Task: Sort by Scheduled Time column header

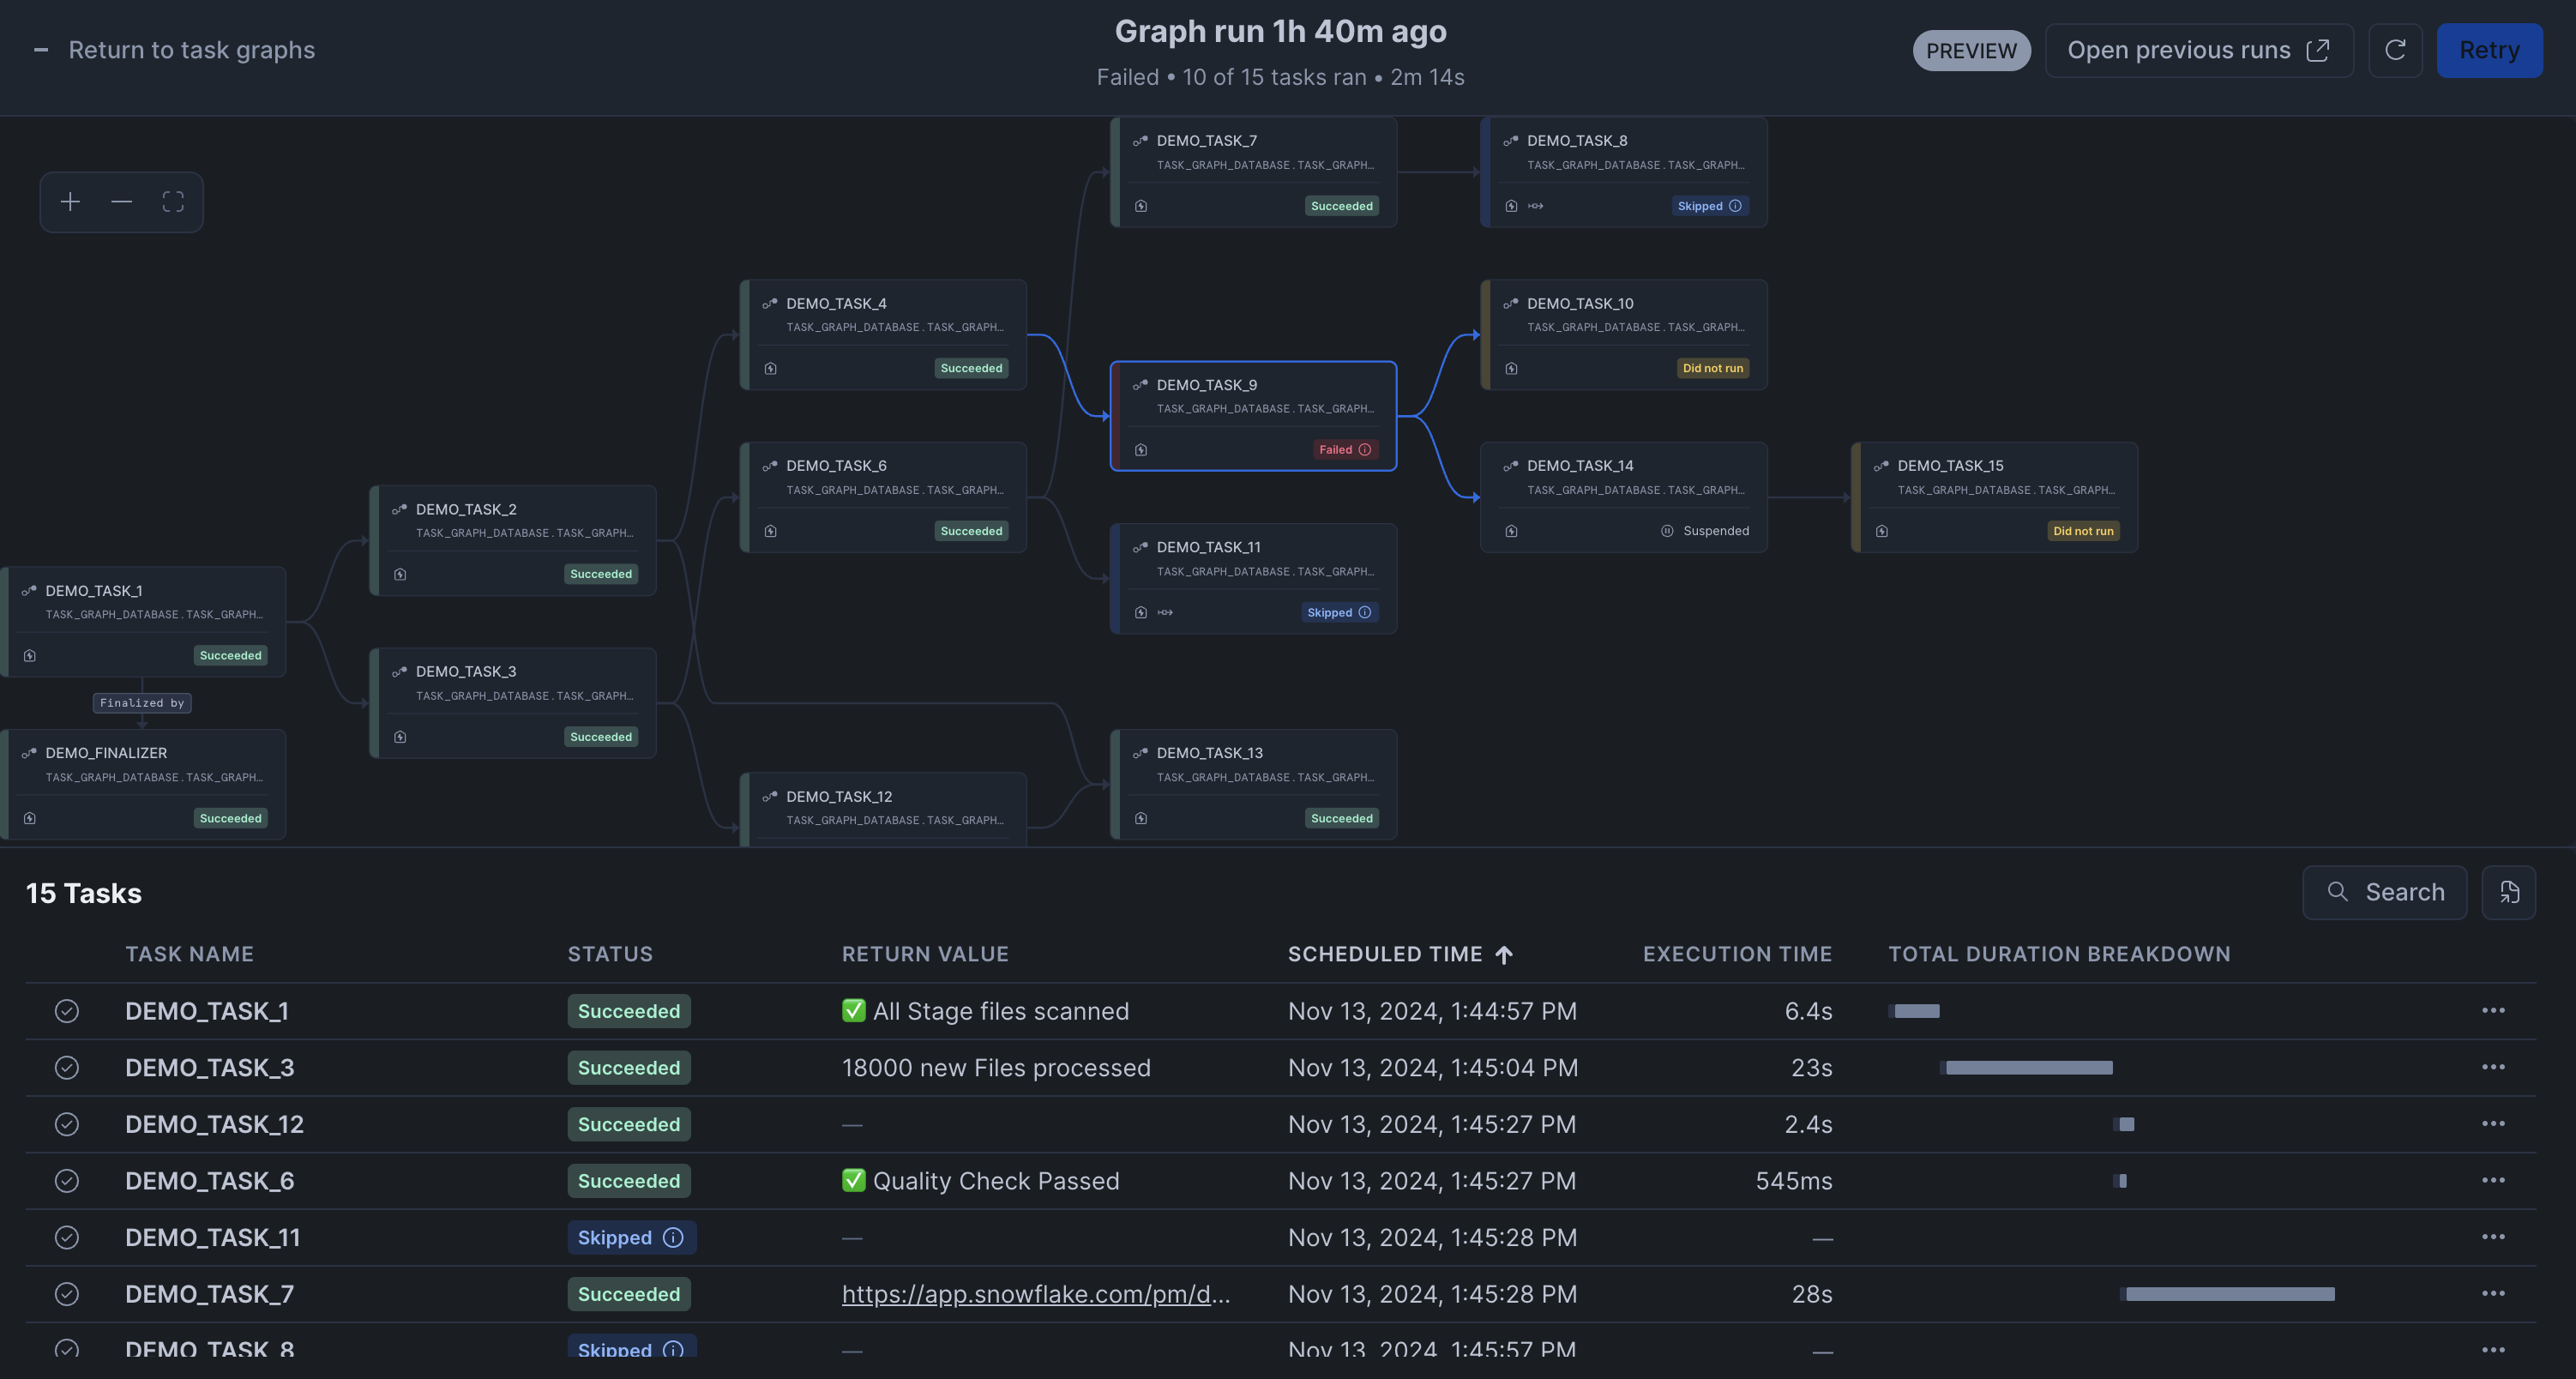Action: tap(1400, 954)
